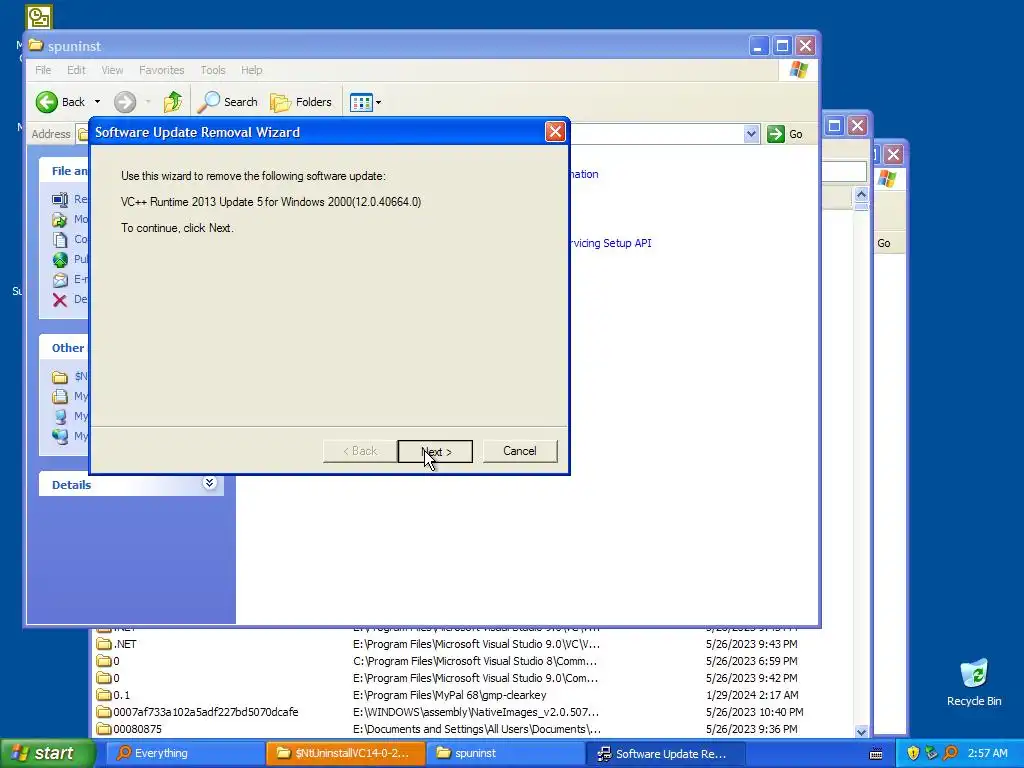This screenshot has width=1024, height=768.
Task: Click the rename file icon in tasks pane
Action: point(60,199)
